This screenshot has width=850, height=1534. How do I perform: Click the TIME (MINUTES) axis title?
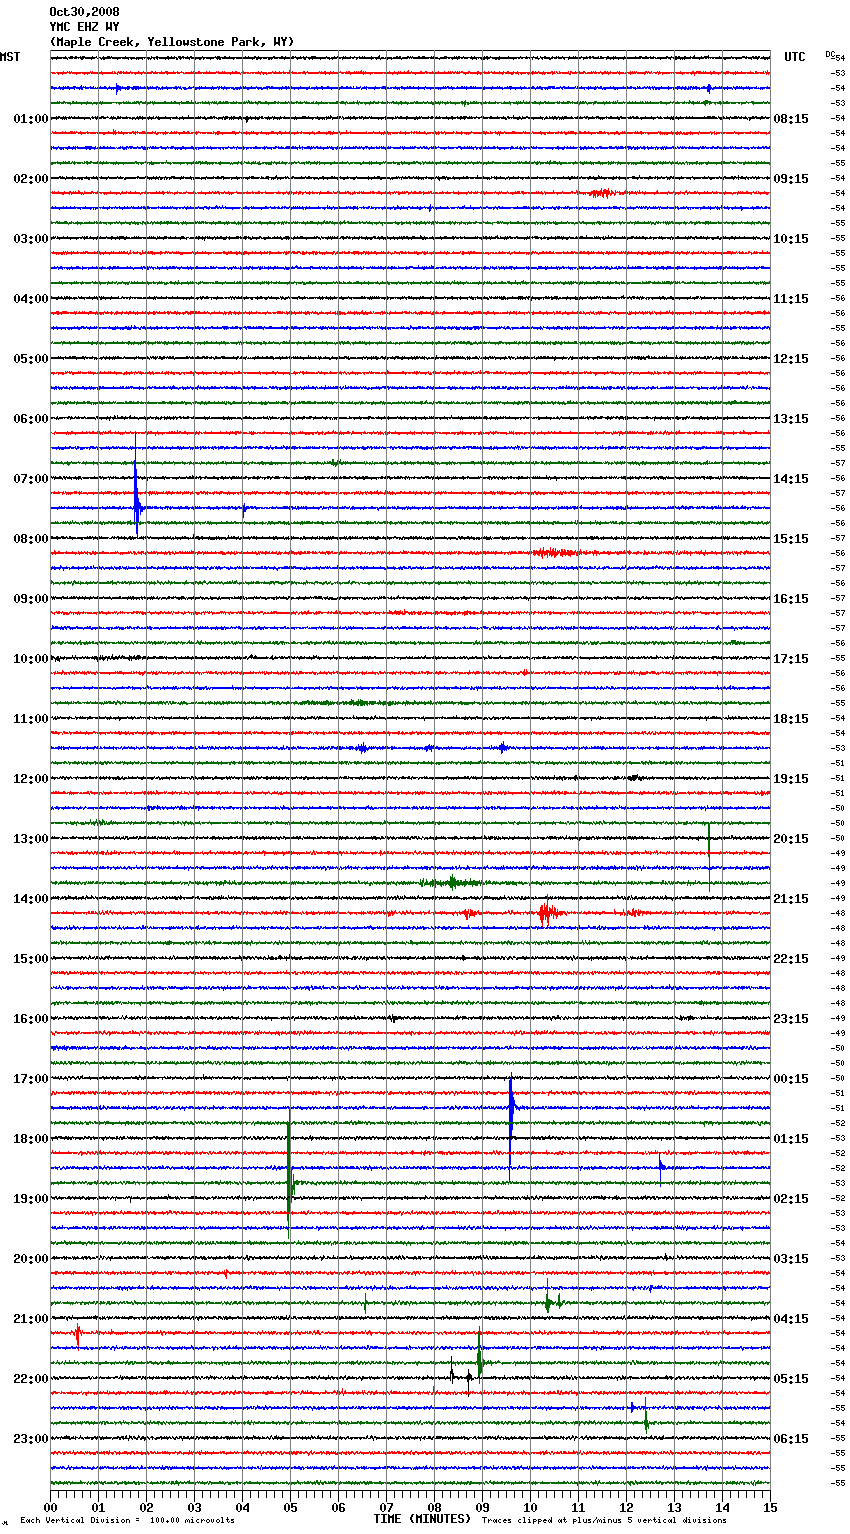click(422, 1519)
